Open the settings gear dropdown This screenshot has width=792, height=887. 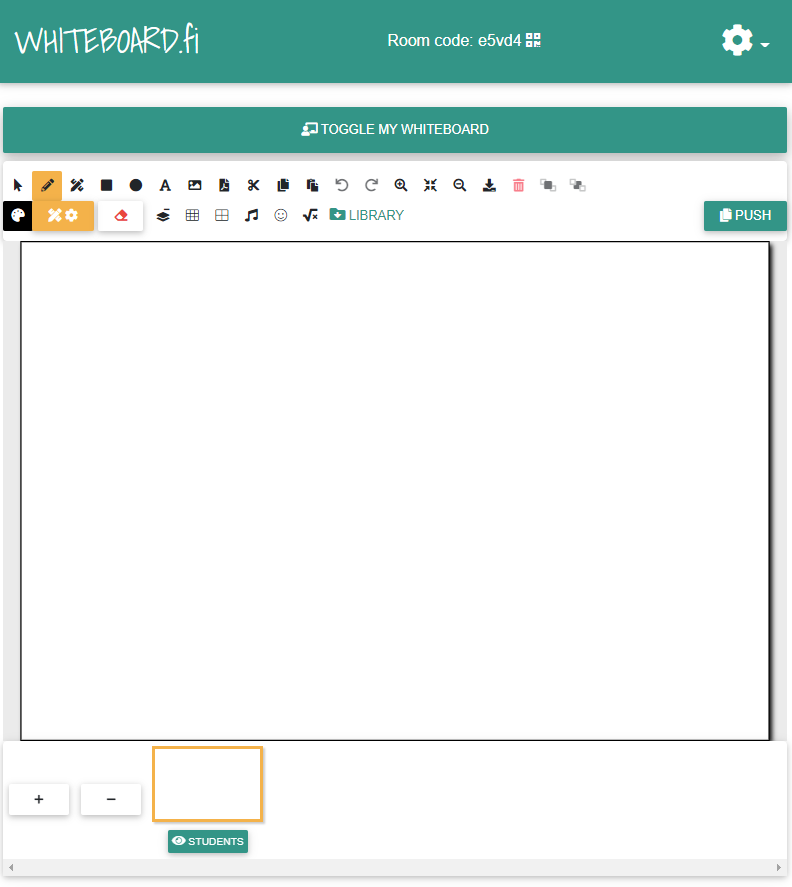click(x=744, y=41)
